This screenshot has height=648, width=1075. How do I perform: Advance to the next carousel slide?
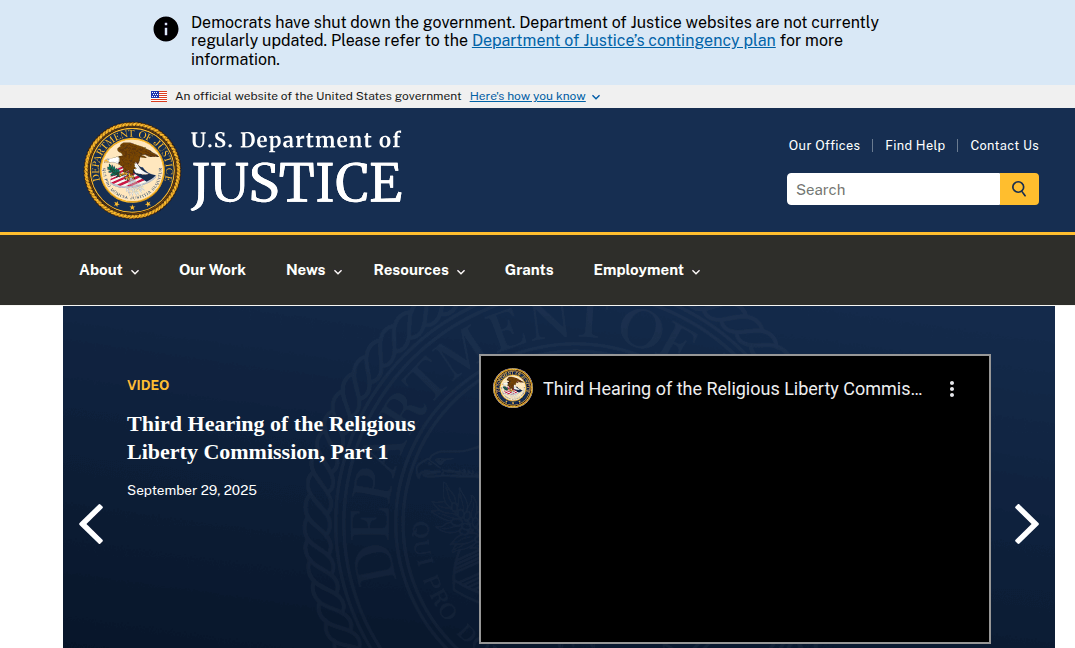click(1026, 524)
